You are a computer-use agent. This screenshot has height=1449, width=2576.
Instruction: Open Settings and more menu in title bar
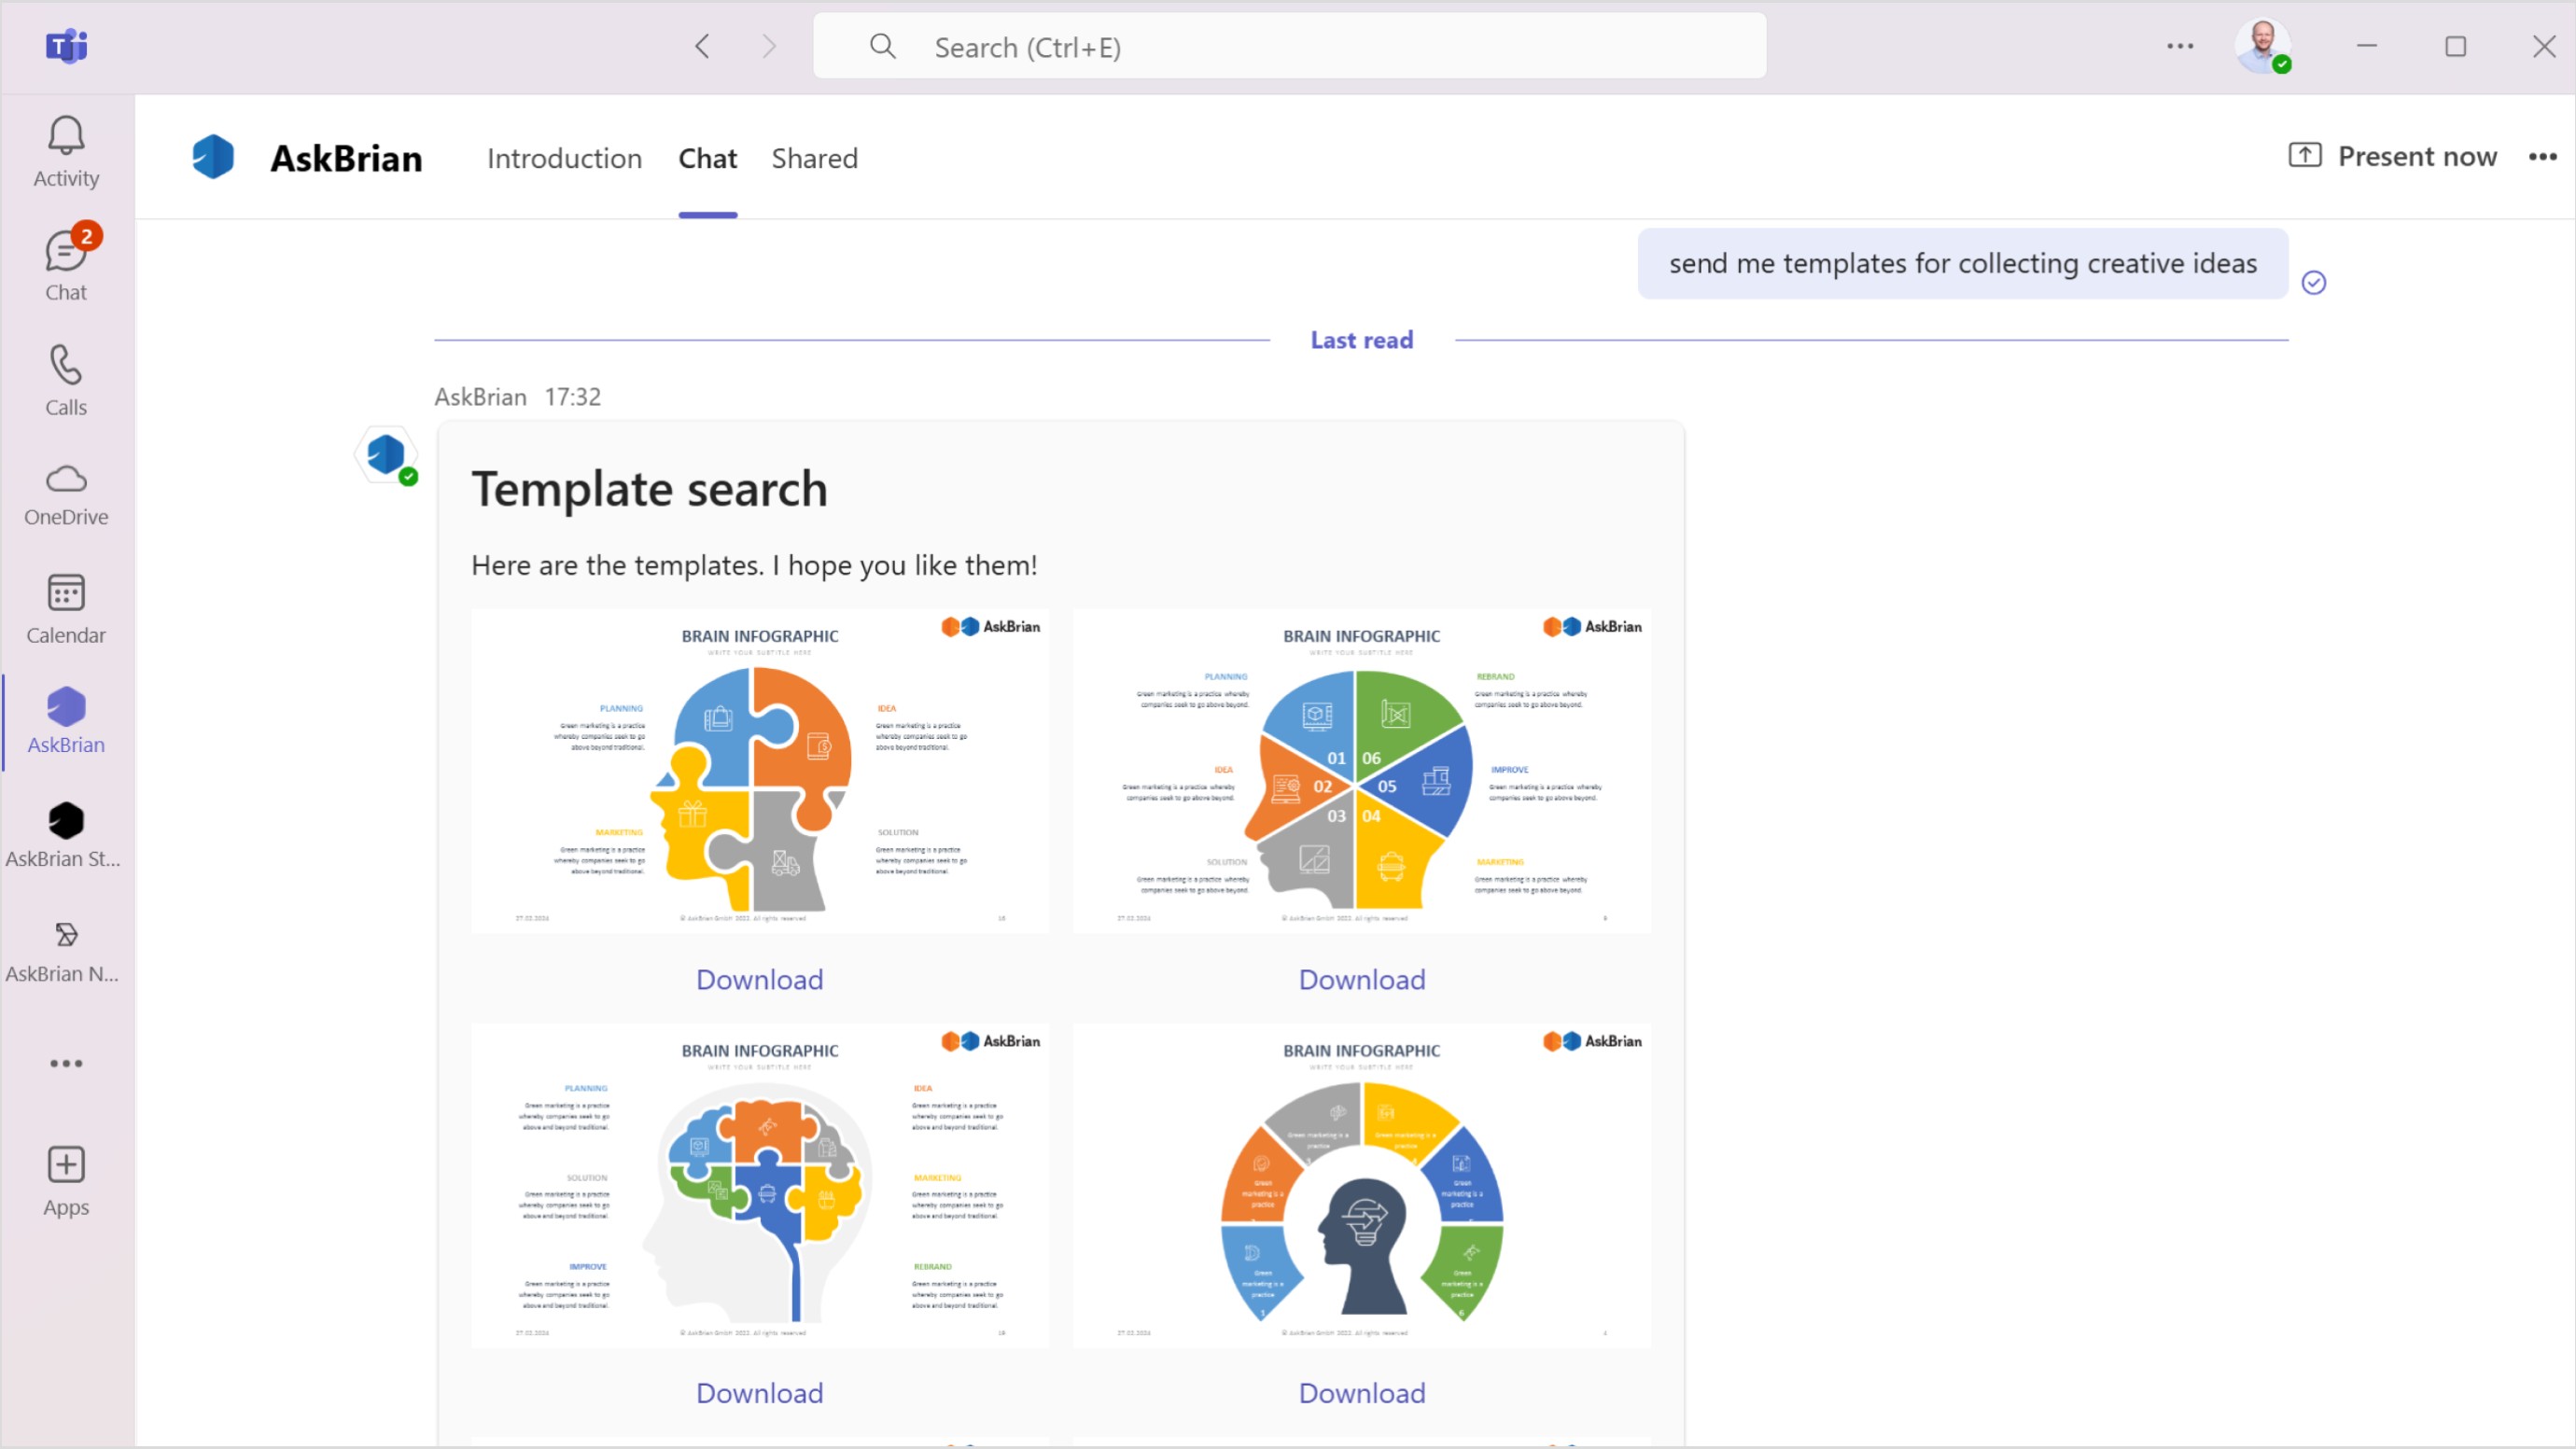(x=2180, y=46)
